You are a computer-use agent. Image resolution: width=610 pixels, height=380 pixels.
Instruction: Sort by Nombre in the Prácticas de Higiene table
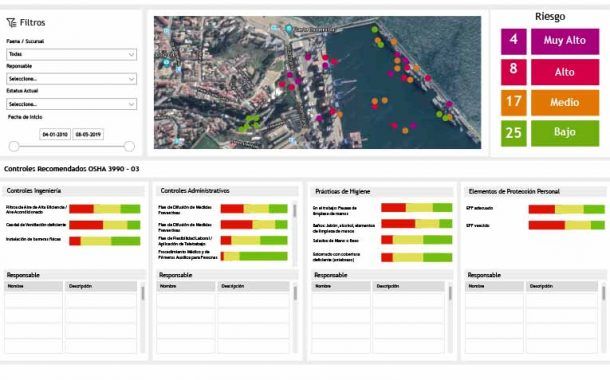pos(341,286)
